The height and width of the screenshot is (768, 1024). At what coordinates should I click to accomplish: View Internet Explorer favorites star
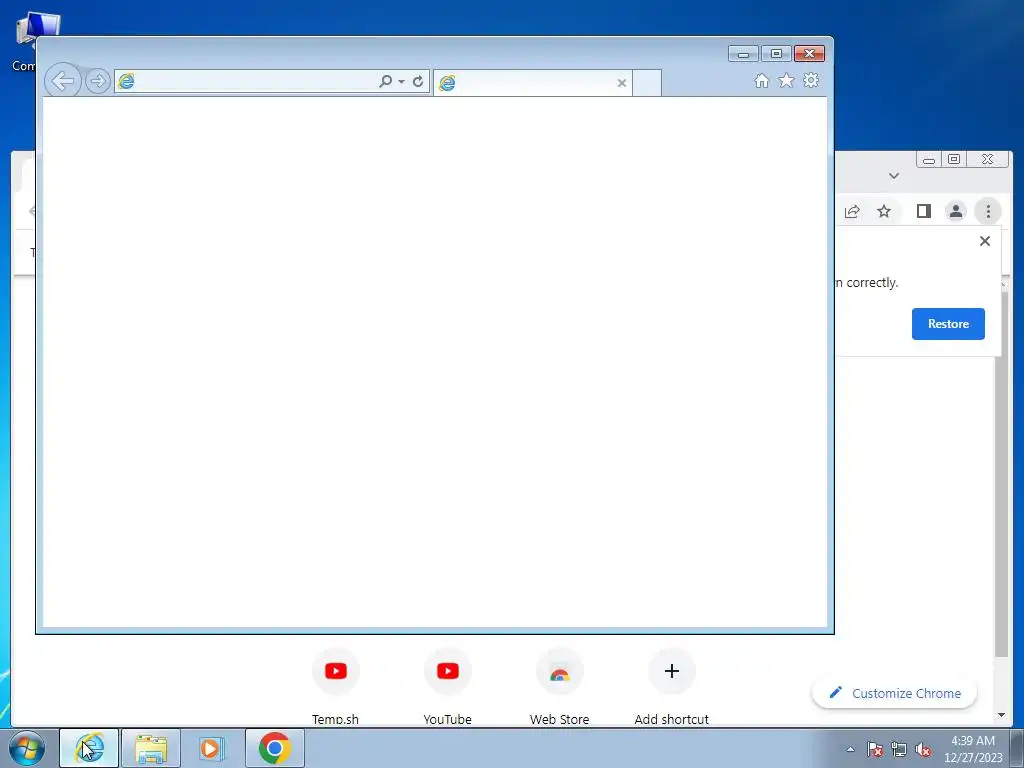pyautogui.click(x=786, y=80)
